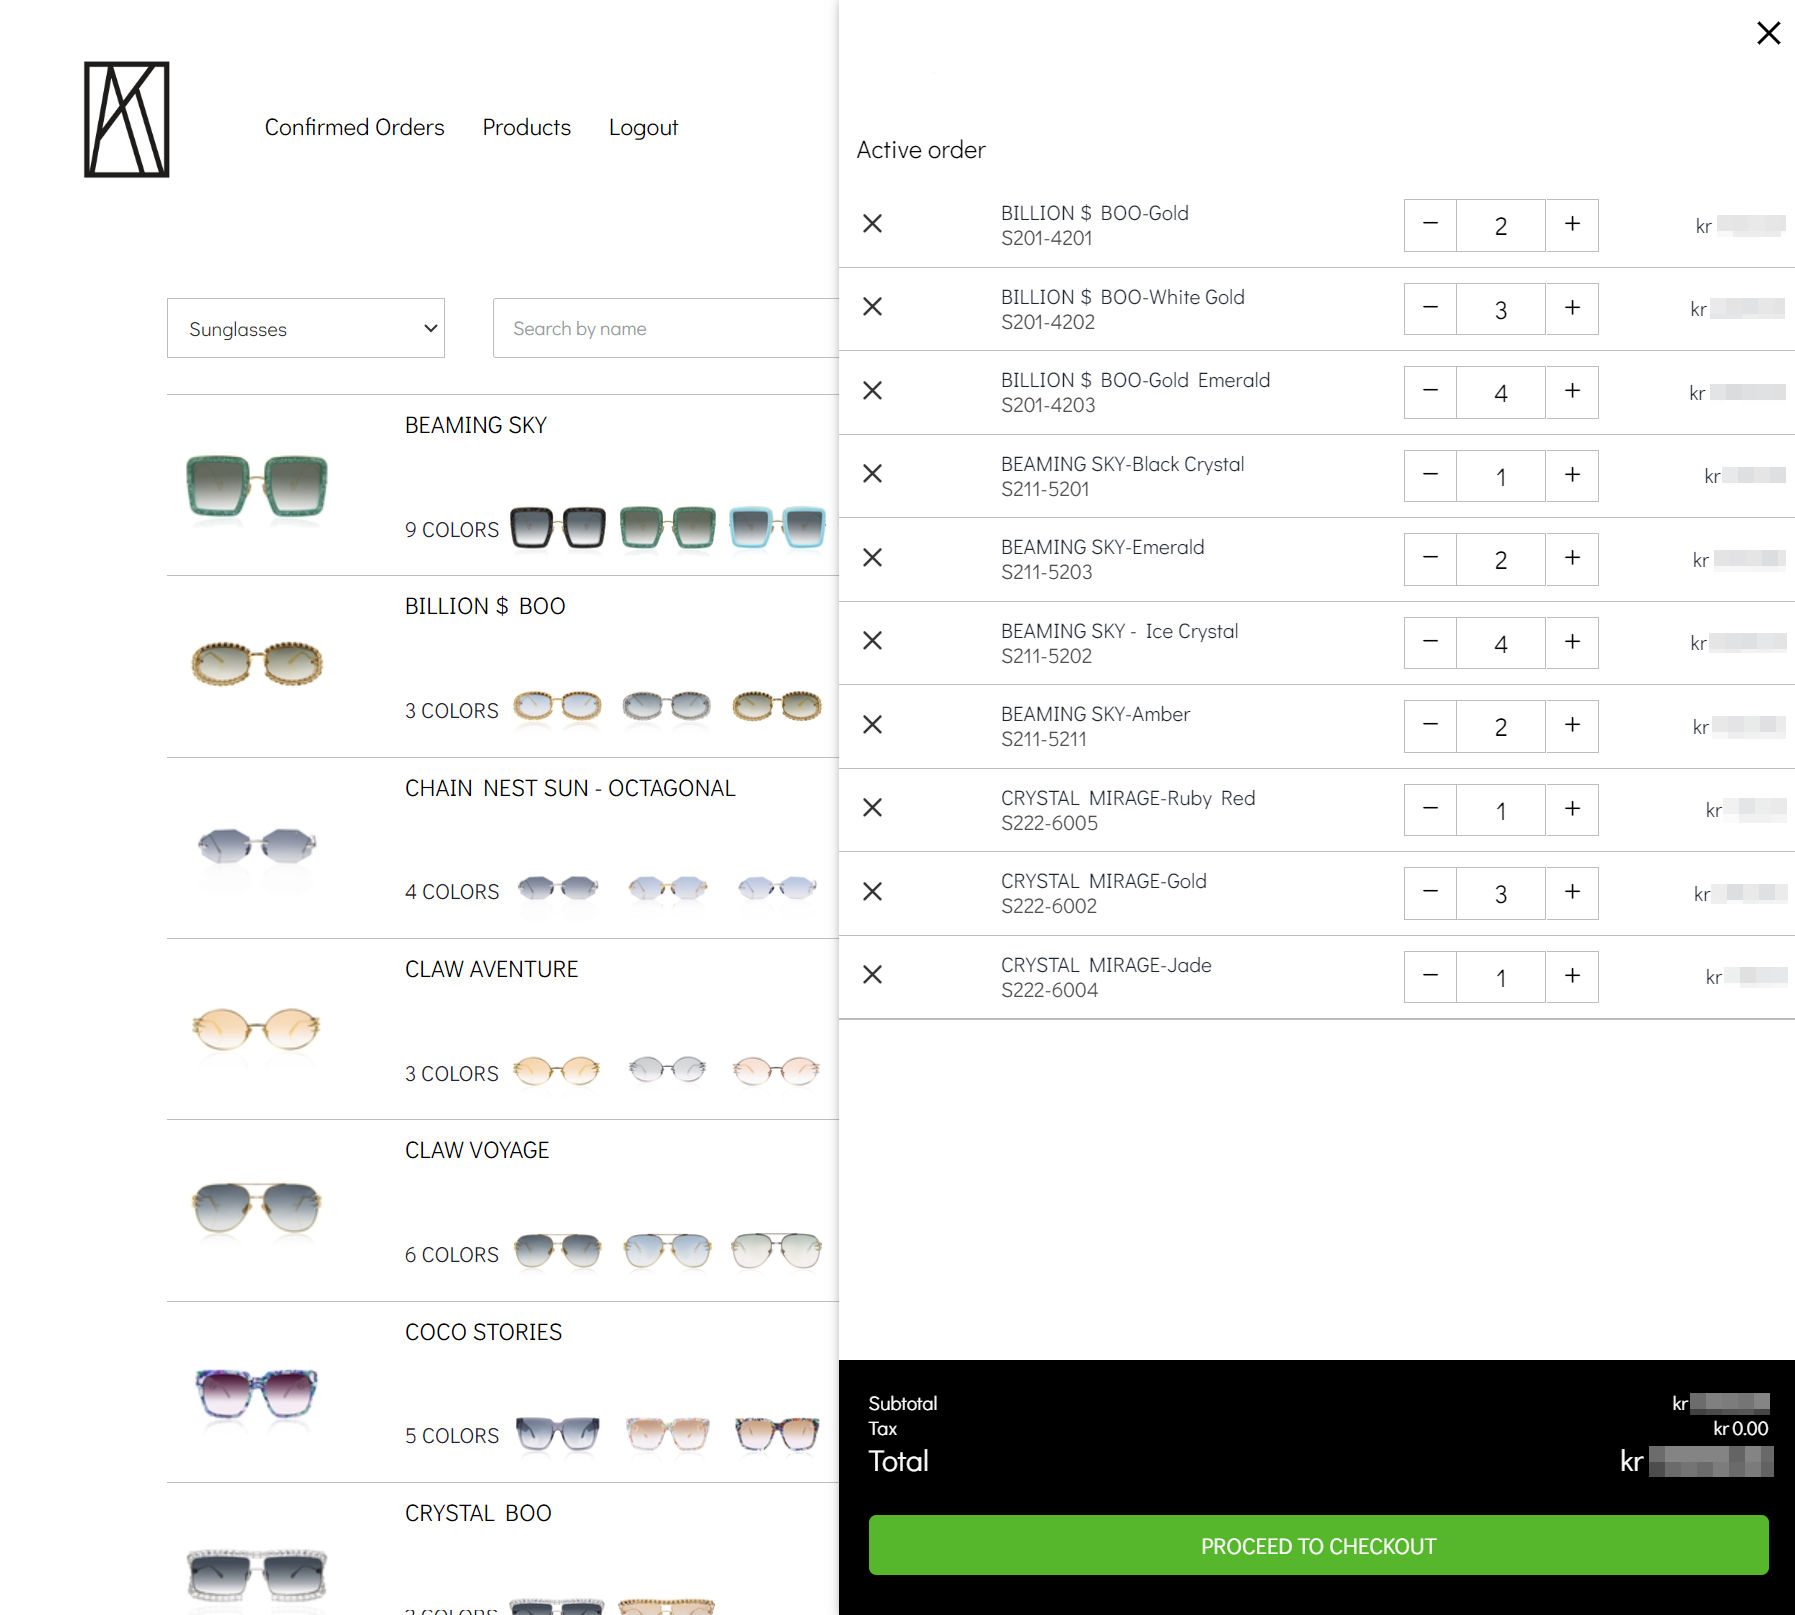Remove BILLION $ BOO-White Gold item
Image resolution: width=1795 pixels, height=1615 pixels.
point(872,307)
